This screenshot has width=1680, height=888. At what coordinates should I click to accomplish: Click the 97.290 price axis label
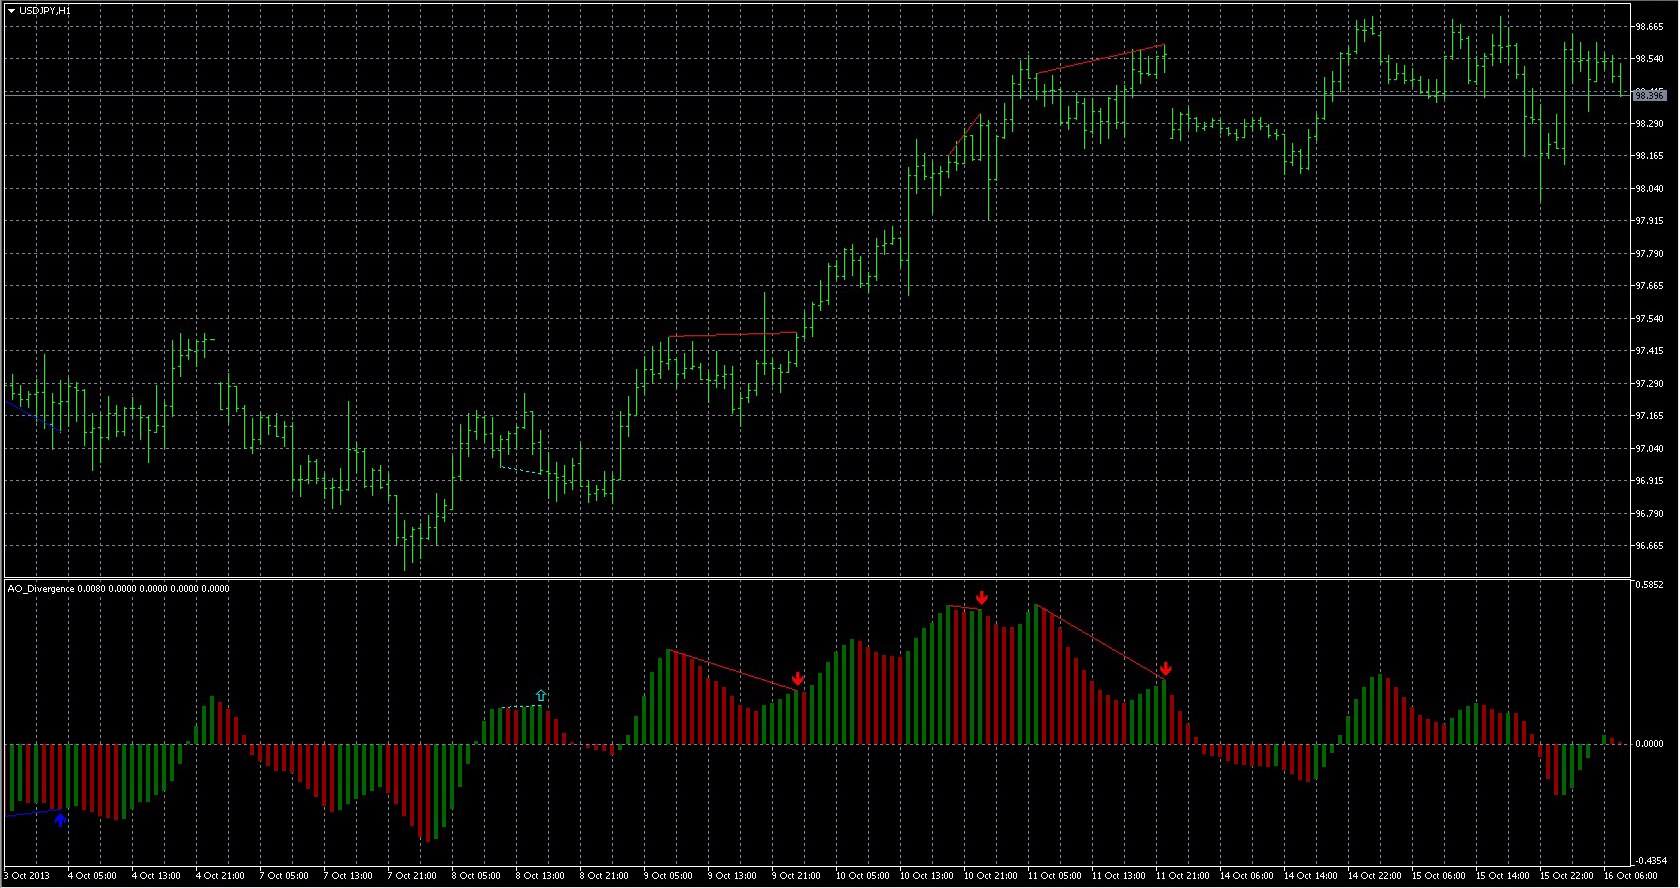pyautogui.click(x=1649, y=384)
